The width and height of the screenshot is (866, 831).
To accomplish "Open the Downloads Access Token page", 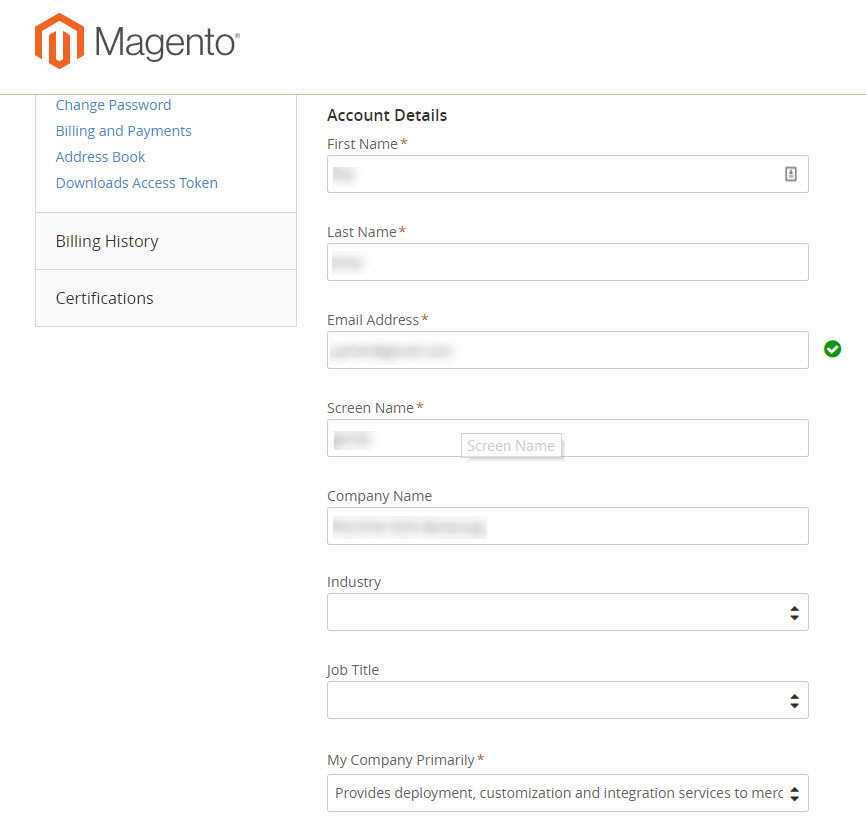I will [x=136, y=183].
